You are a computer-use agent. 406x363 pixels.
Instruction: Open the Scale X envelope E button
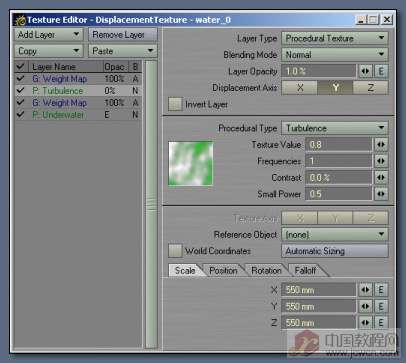coord(381,290)
